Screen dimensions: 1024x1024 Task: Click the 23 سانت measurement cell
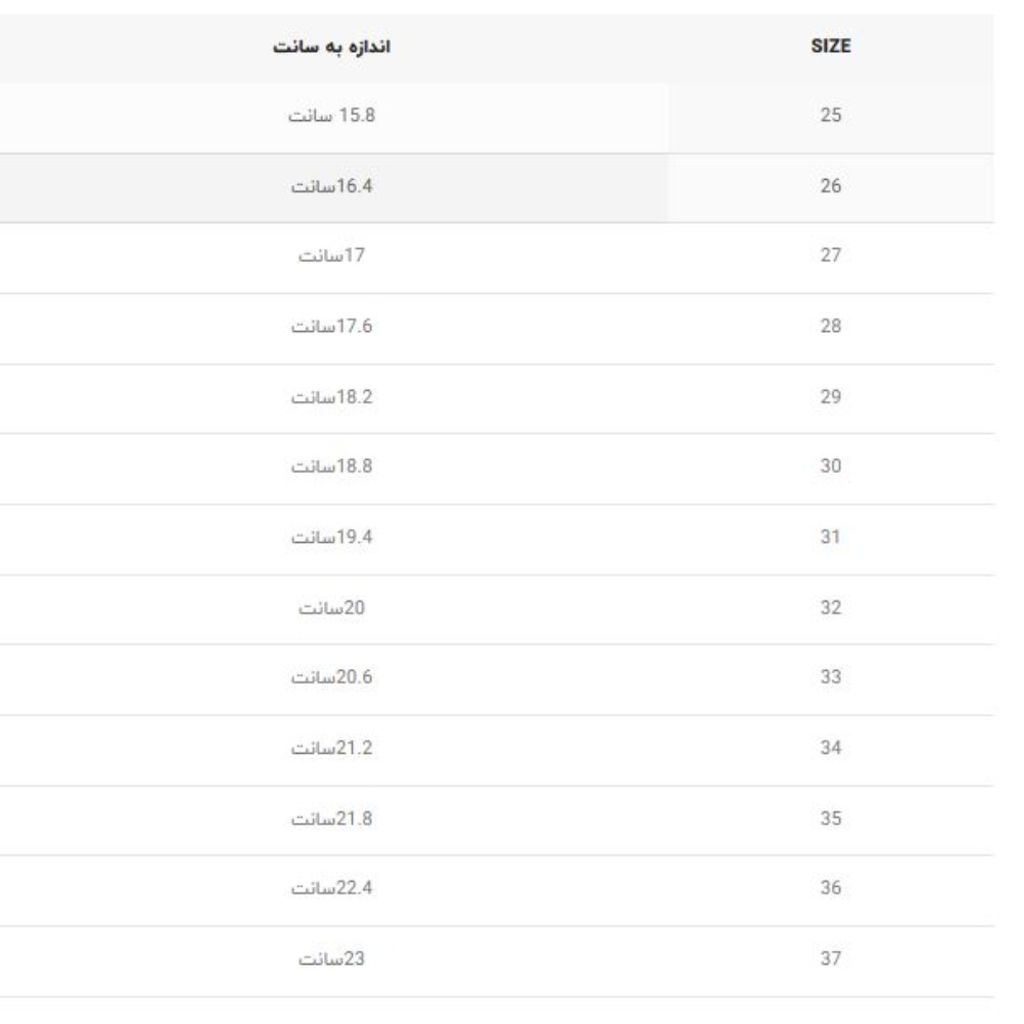click(x=332, y=959)
